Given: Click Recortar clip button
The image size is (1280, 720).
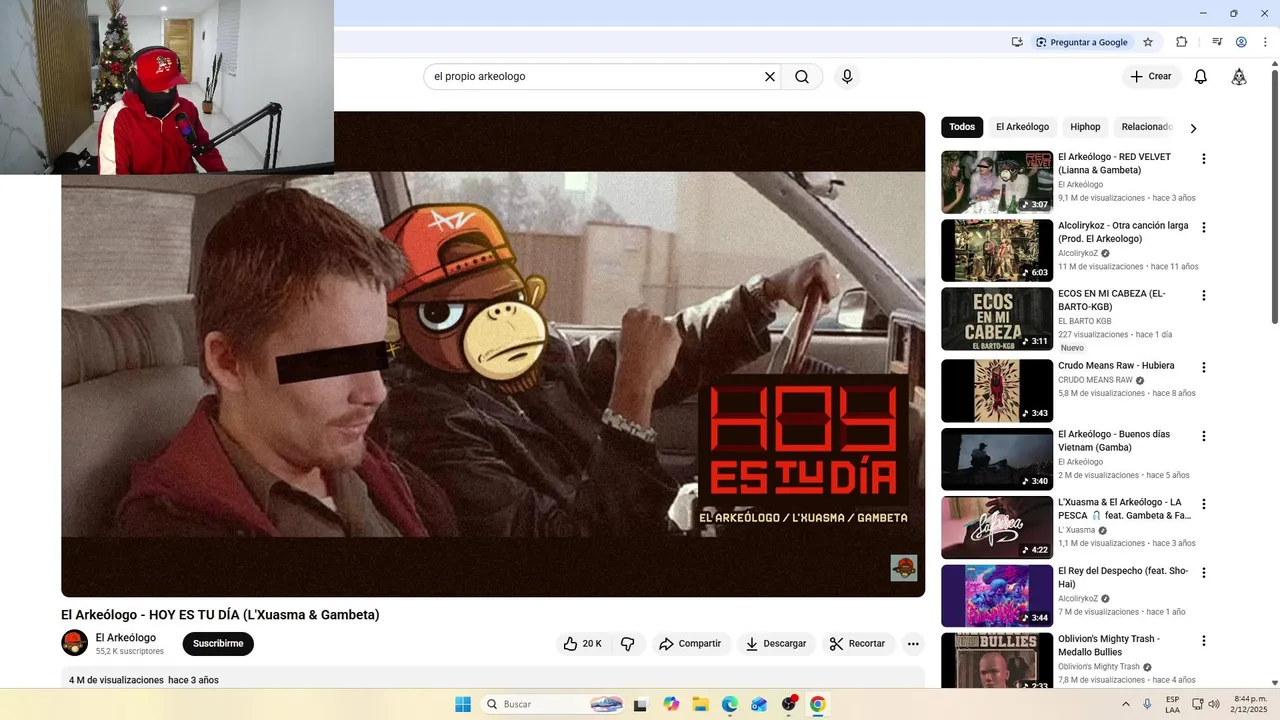Looking at the screenshot, I should (x=858, y=644).
